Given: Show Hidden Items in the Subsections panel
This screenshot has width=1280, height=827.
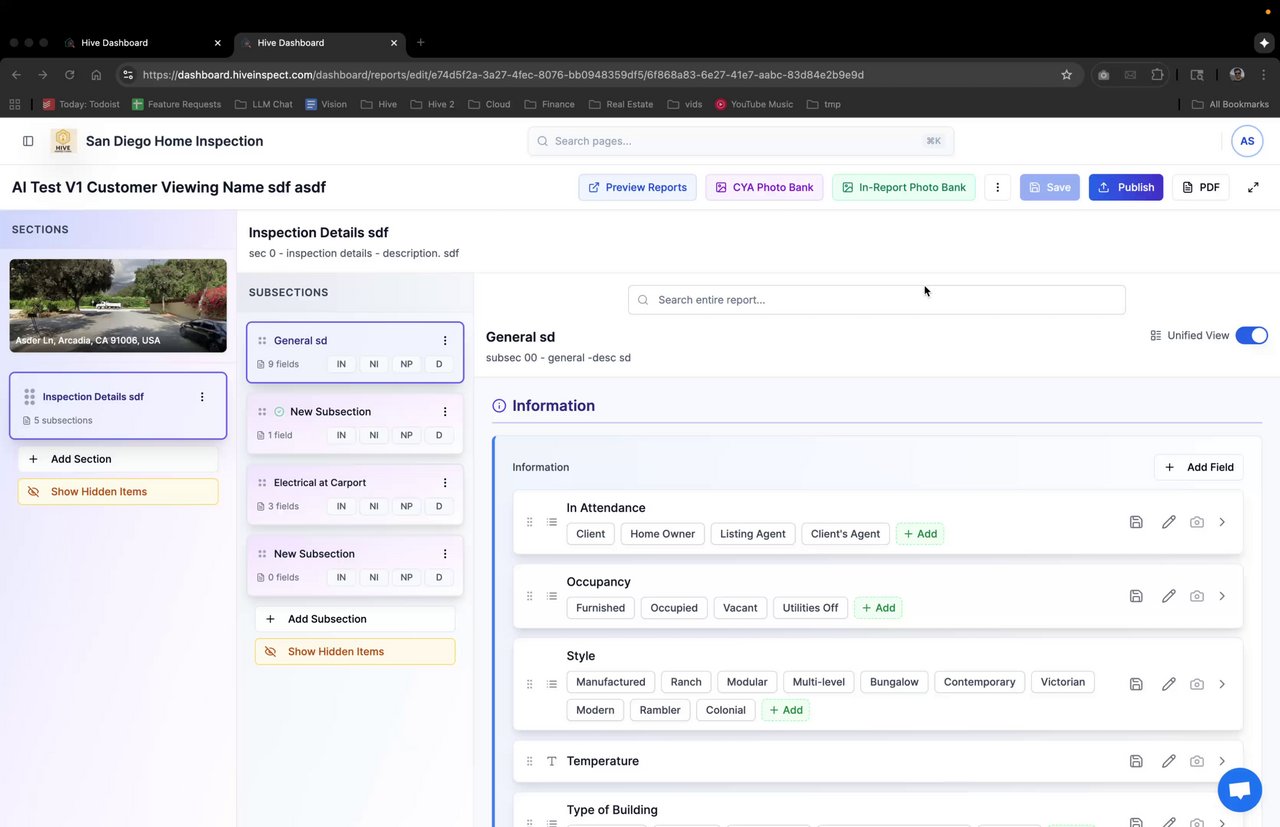Looking at the screenshot, I should [355, 652].
